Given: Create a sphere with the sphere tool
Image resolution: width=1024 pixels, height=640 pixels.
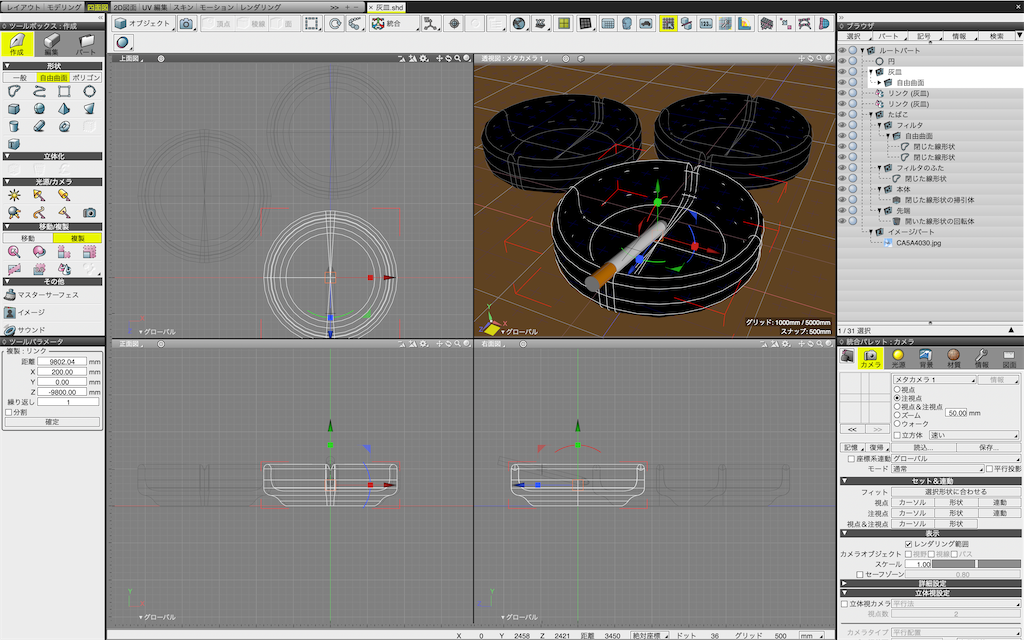Looking at the screenshot, I should (x=39, y=108).
